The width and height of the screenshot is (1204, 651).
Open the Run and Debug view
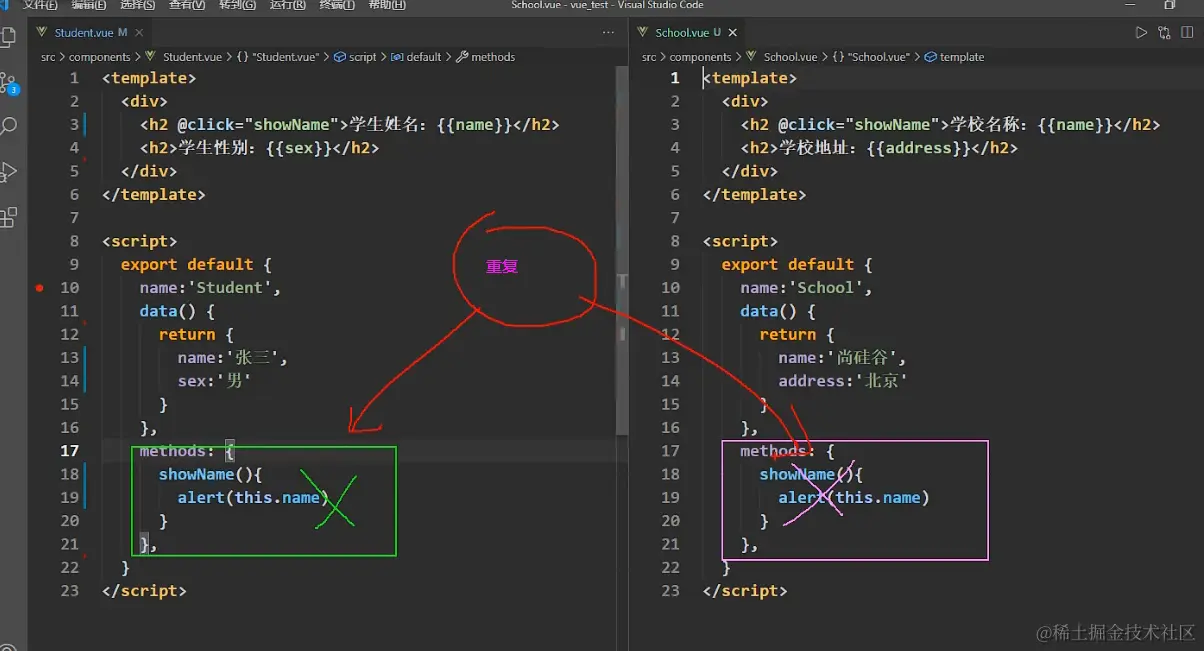[9, 171]
